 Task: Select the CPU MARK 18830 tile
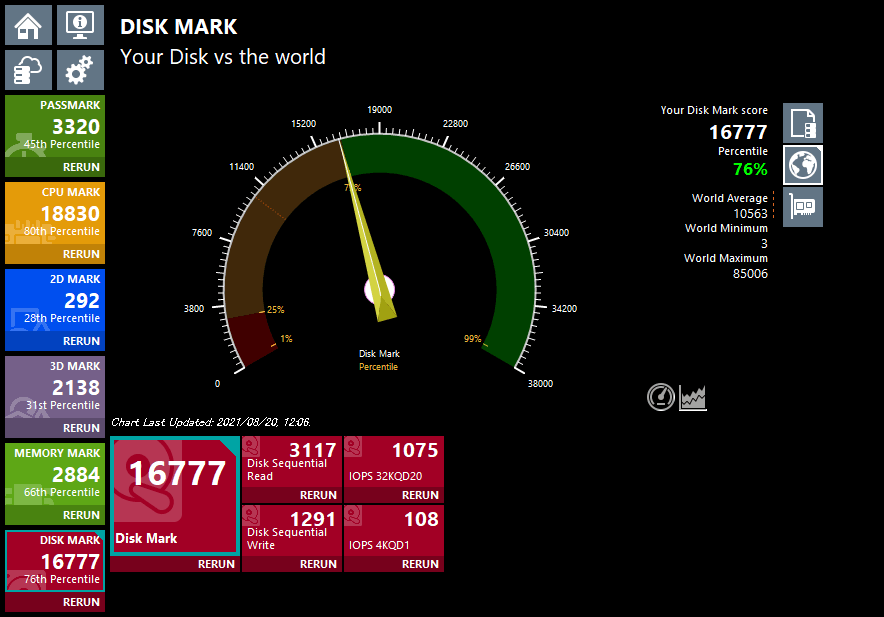(x=55, y=214)
